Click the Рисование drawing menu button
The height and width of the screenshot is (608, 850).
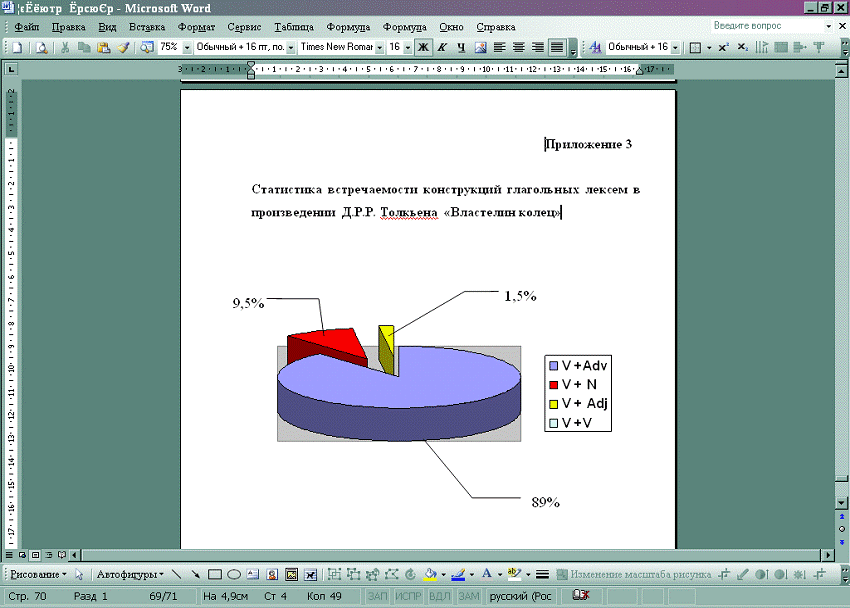[x=38, y=575]
